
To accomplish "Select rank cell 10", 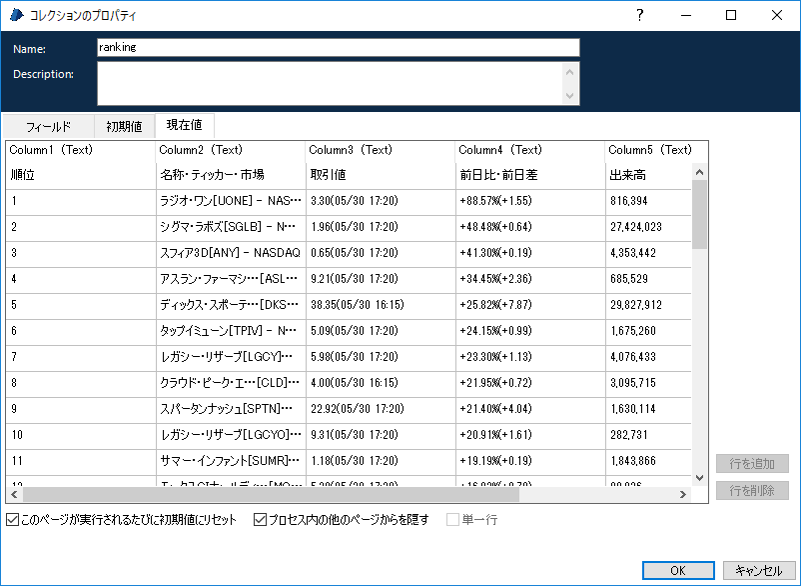I will point(81,436).
